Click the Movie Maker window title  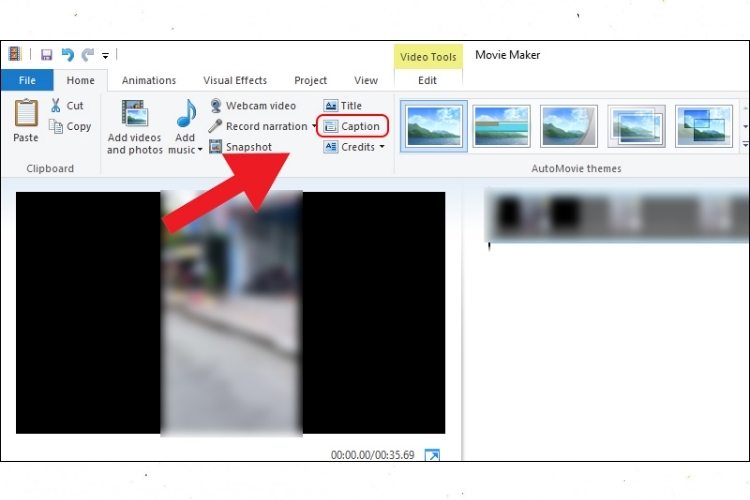[507, 55]
